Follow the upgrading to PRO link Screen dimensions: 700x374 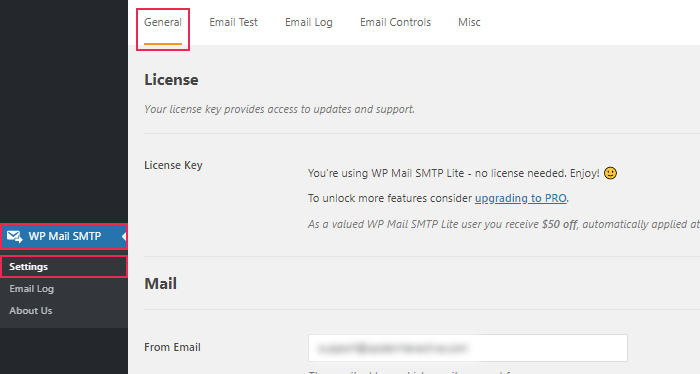click(521, 198)
